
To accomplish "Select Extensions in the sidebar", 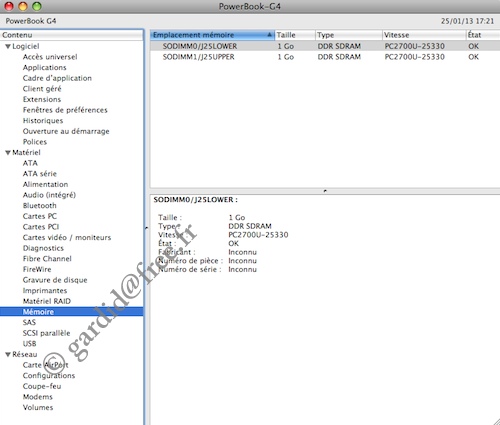I will point(42,99).
